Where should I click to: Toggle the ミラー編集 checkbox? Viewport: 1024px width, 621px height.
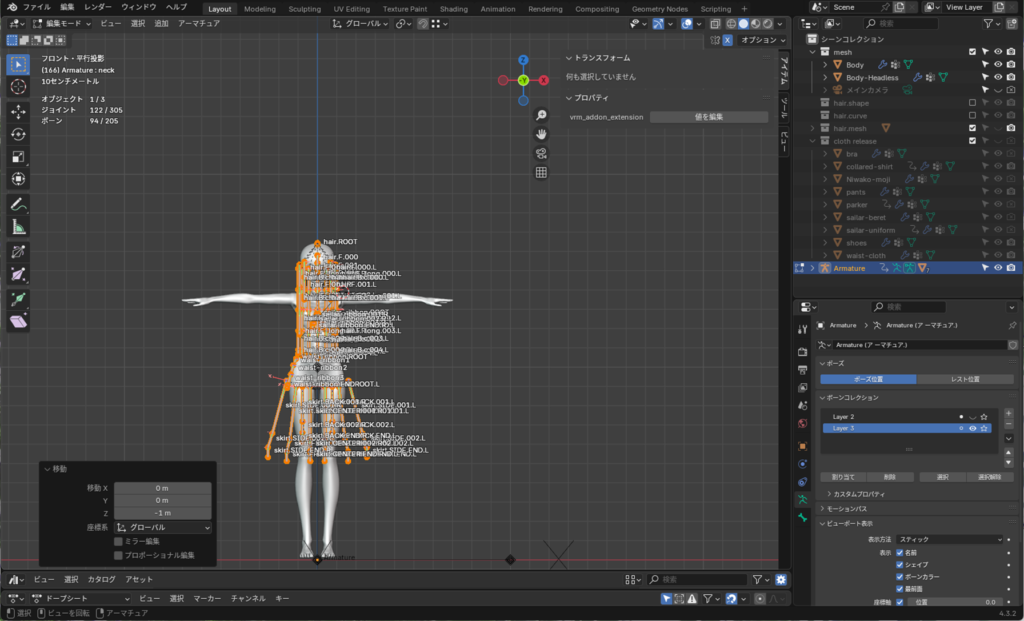pos(119,541)
